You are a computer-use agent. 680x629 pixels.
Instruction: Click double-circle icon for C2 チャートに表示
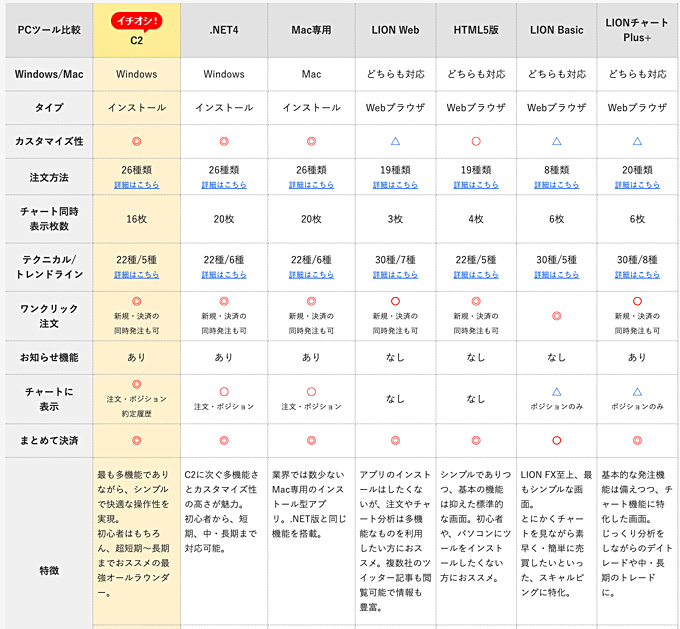pyautogui.click(x=137, y=384)
